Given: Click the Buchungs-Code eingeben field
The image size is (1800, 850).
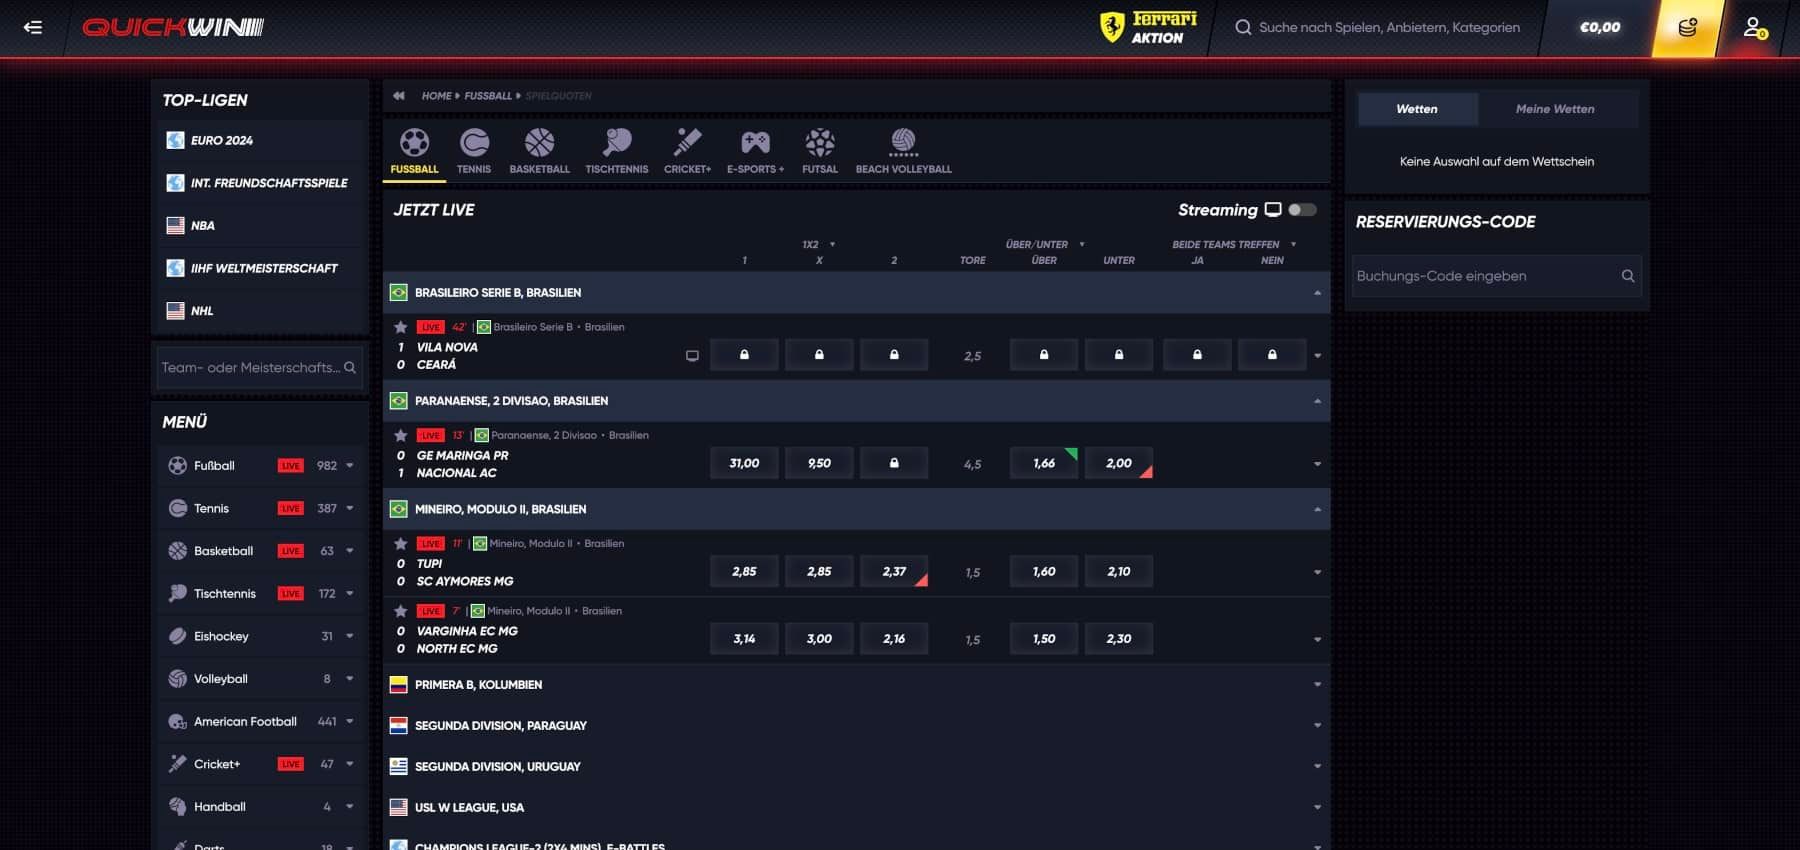Looking at the screenshot, I should [1484, 276].
